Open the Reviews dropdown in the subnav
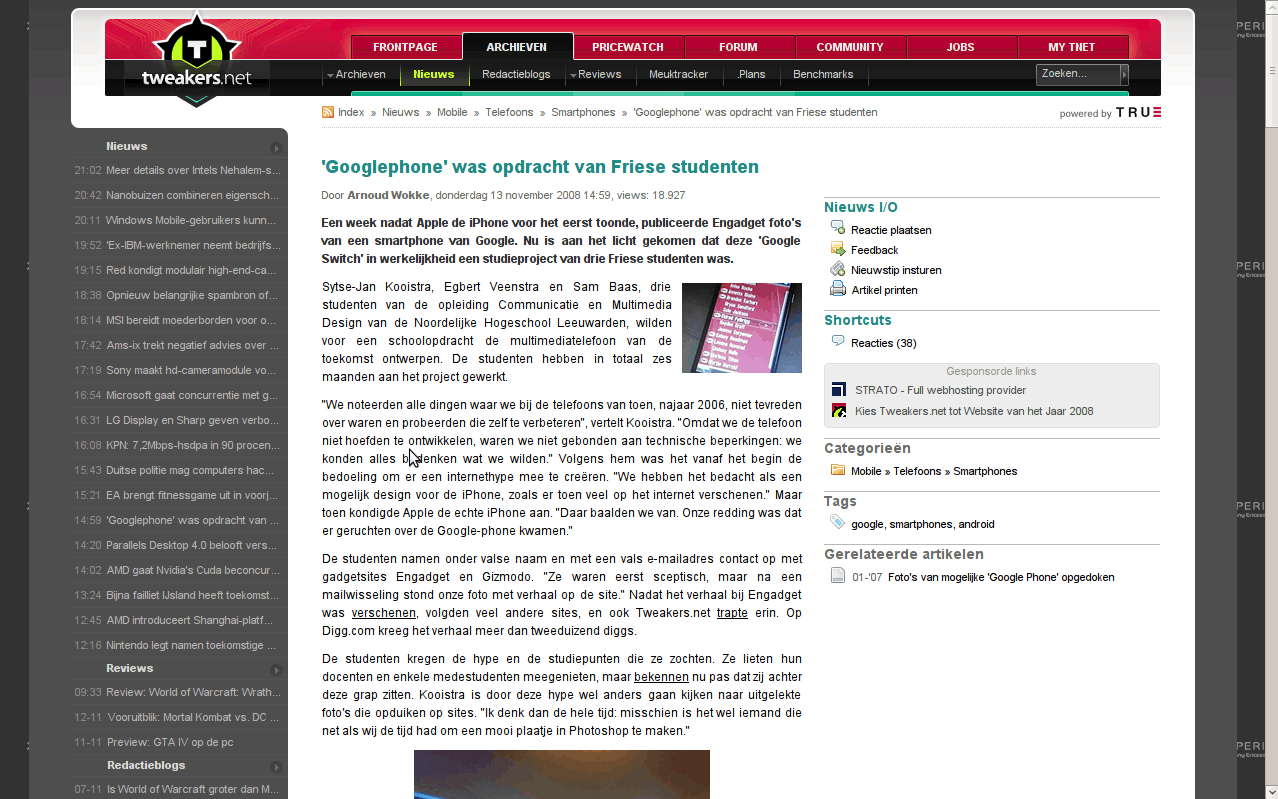The image size is (1278, 799). (600, 74)
